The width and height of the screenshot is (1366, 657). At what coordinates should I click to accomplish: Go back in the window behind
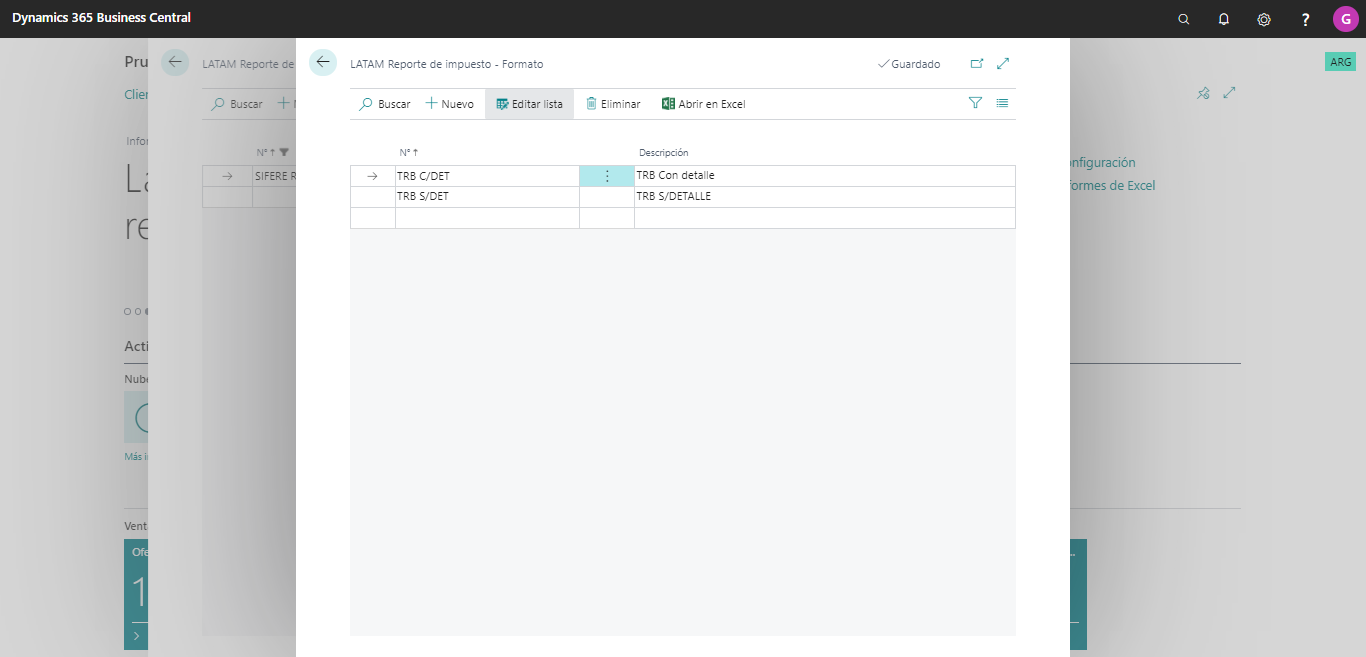(x=175, y=62)
